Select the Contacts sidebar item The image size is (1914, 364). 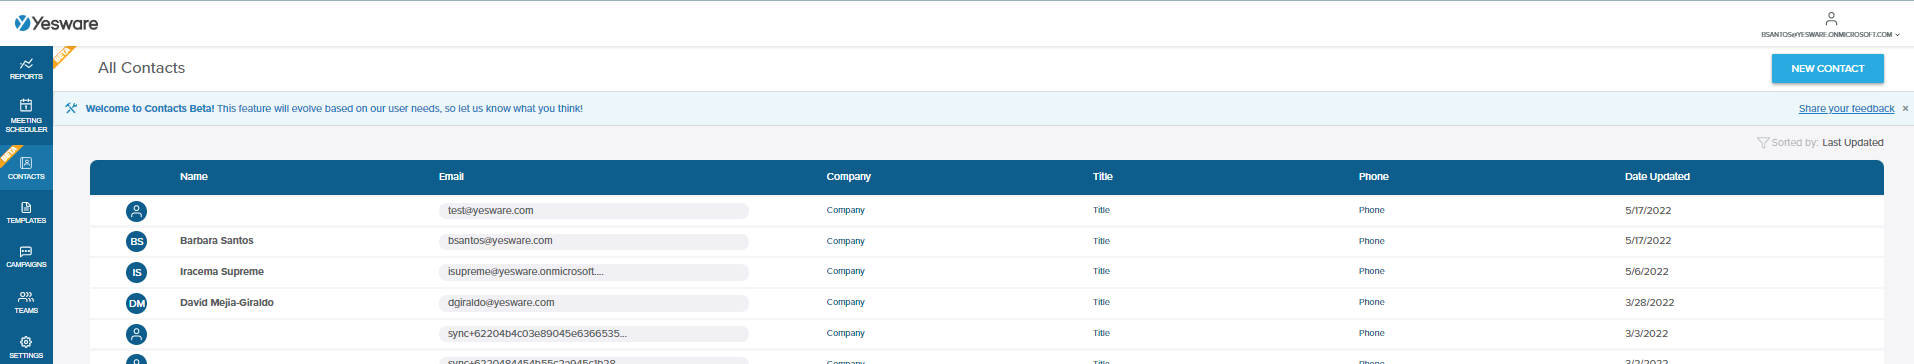pyautogui.click(x=26, y=167)
